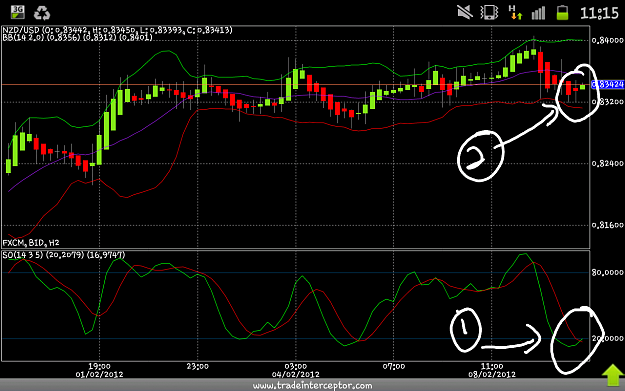Tap the phone vibrate mode icon
The height and width of the screenshot is (391, 625).
(489, 12)
